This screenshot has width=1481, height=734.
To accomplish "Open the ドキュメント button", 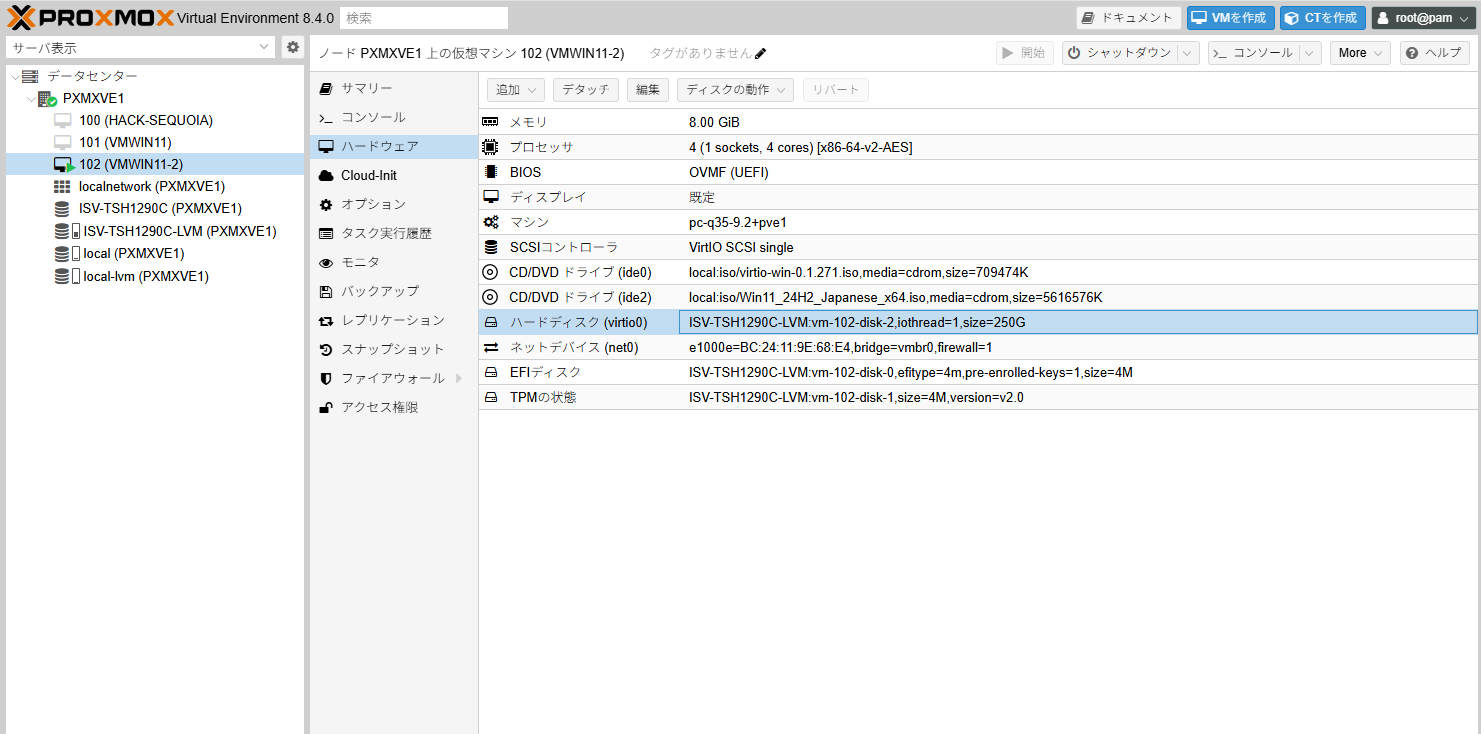I will (1128, 18).
